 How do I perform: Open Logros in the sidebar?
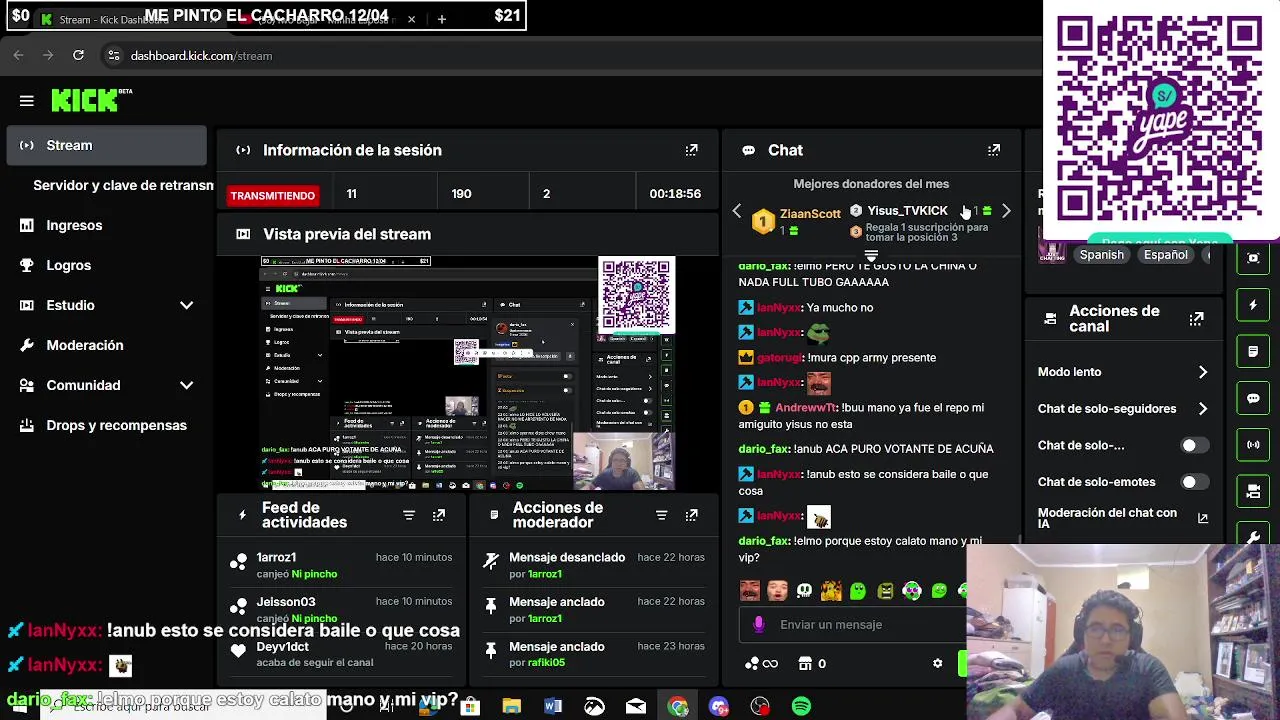tap(106, 265)
